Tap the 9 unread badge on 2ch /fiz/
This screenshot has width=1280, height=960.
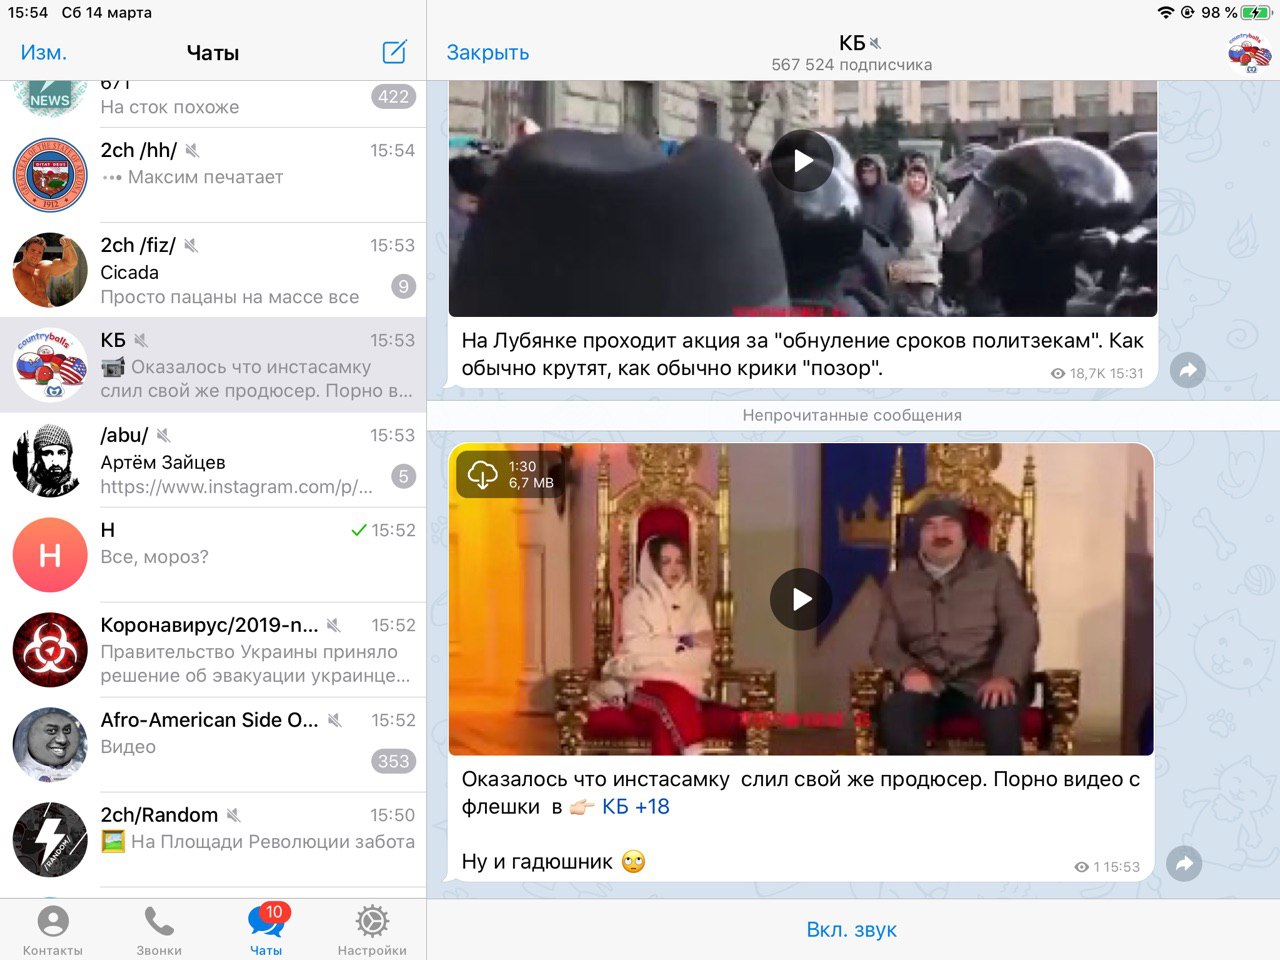tap(403, 286)
